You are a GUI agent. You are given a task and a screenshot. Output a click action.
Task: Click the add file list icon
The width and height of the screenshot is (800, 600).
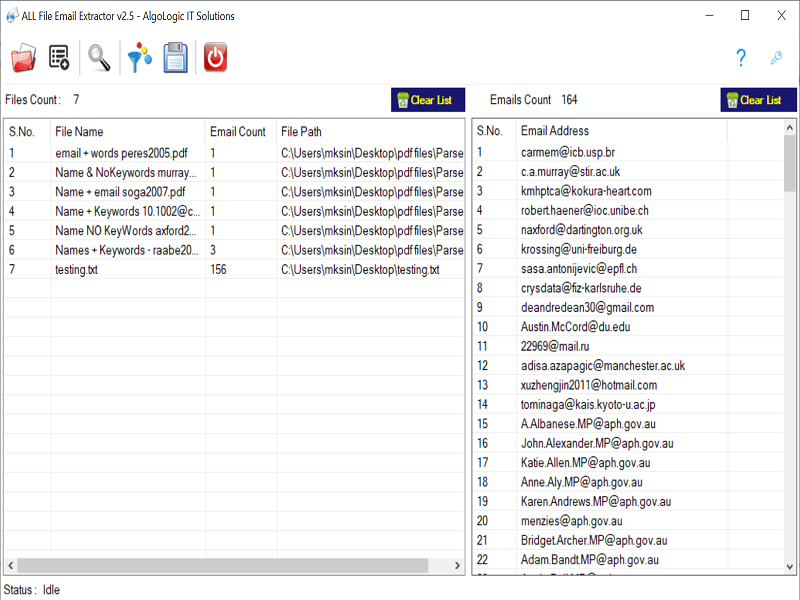coord(60,59)
